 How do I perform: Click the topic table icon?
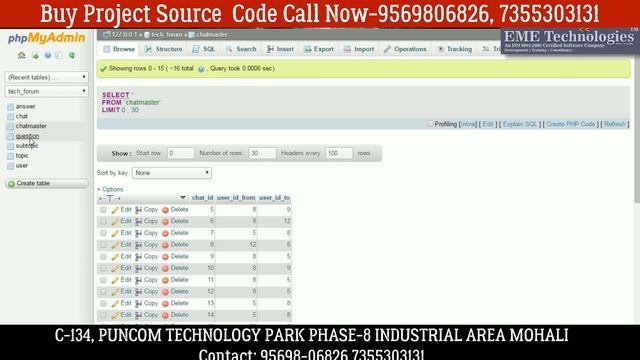coord(11,156)
